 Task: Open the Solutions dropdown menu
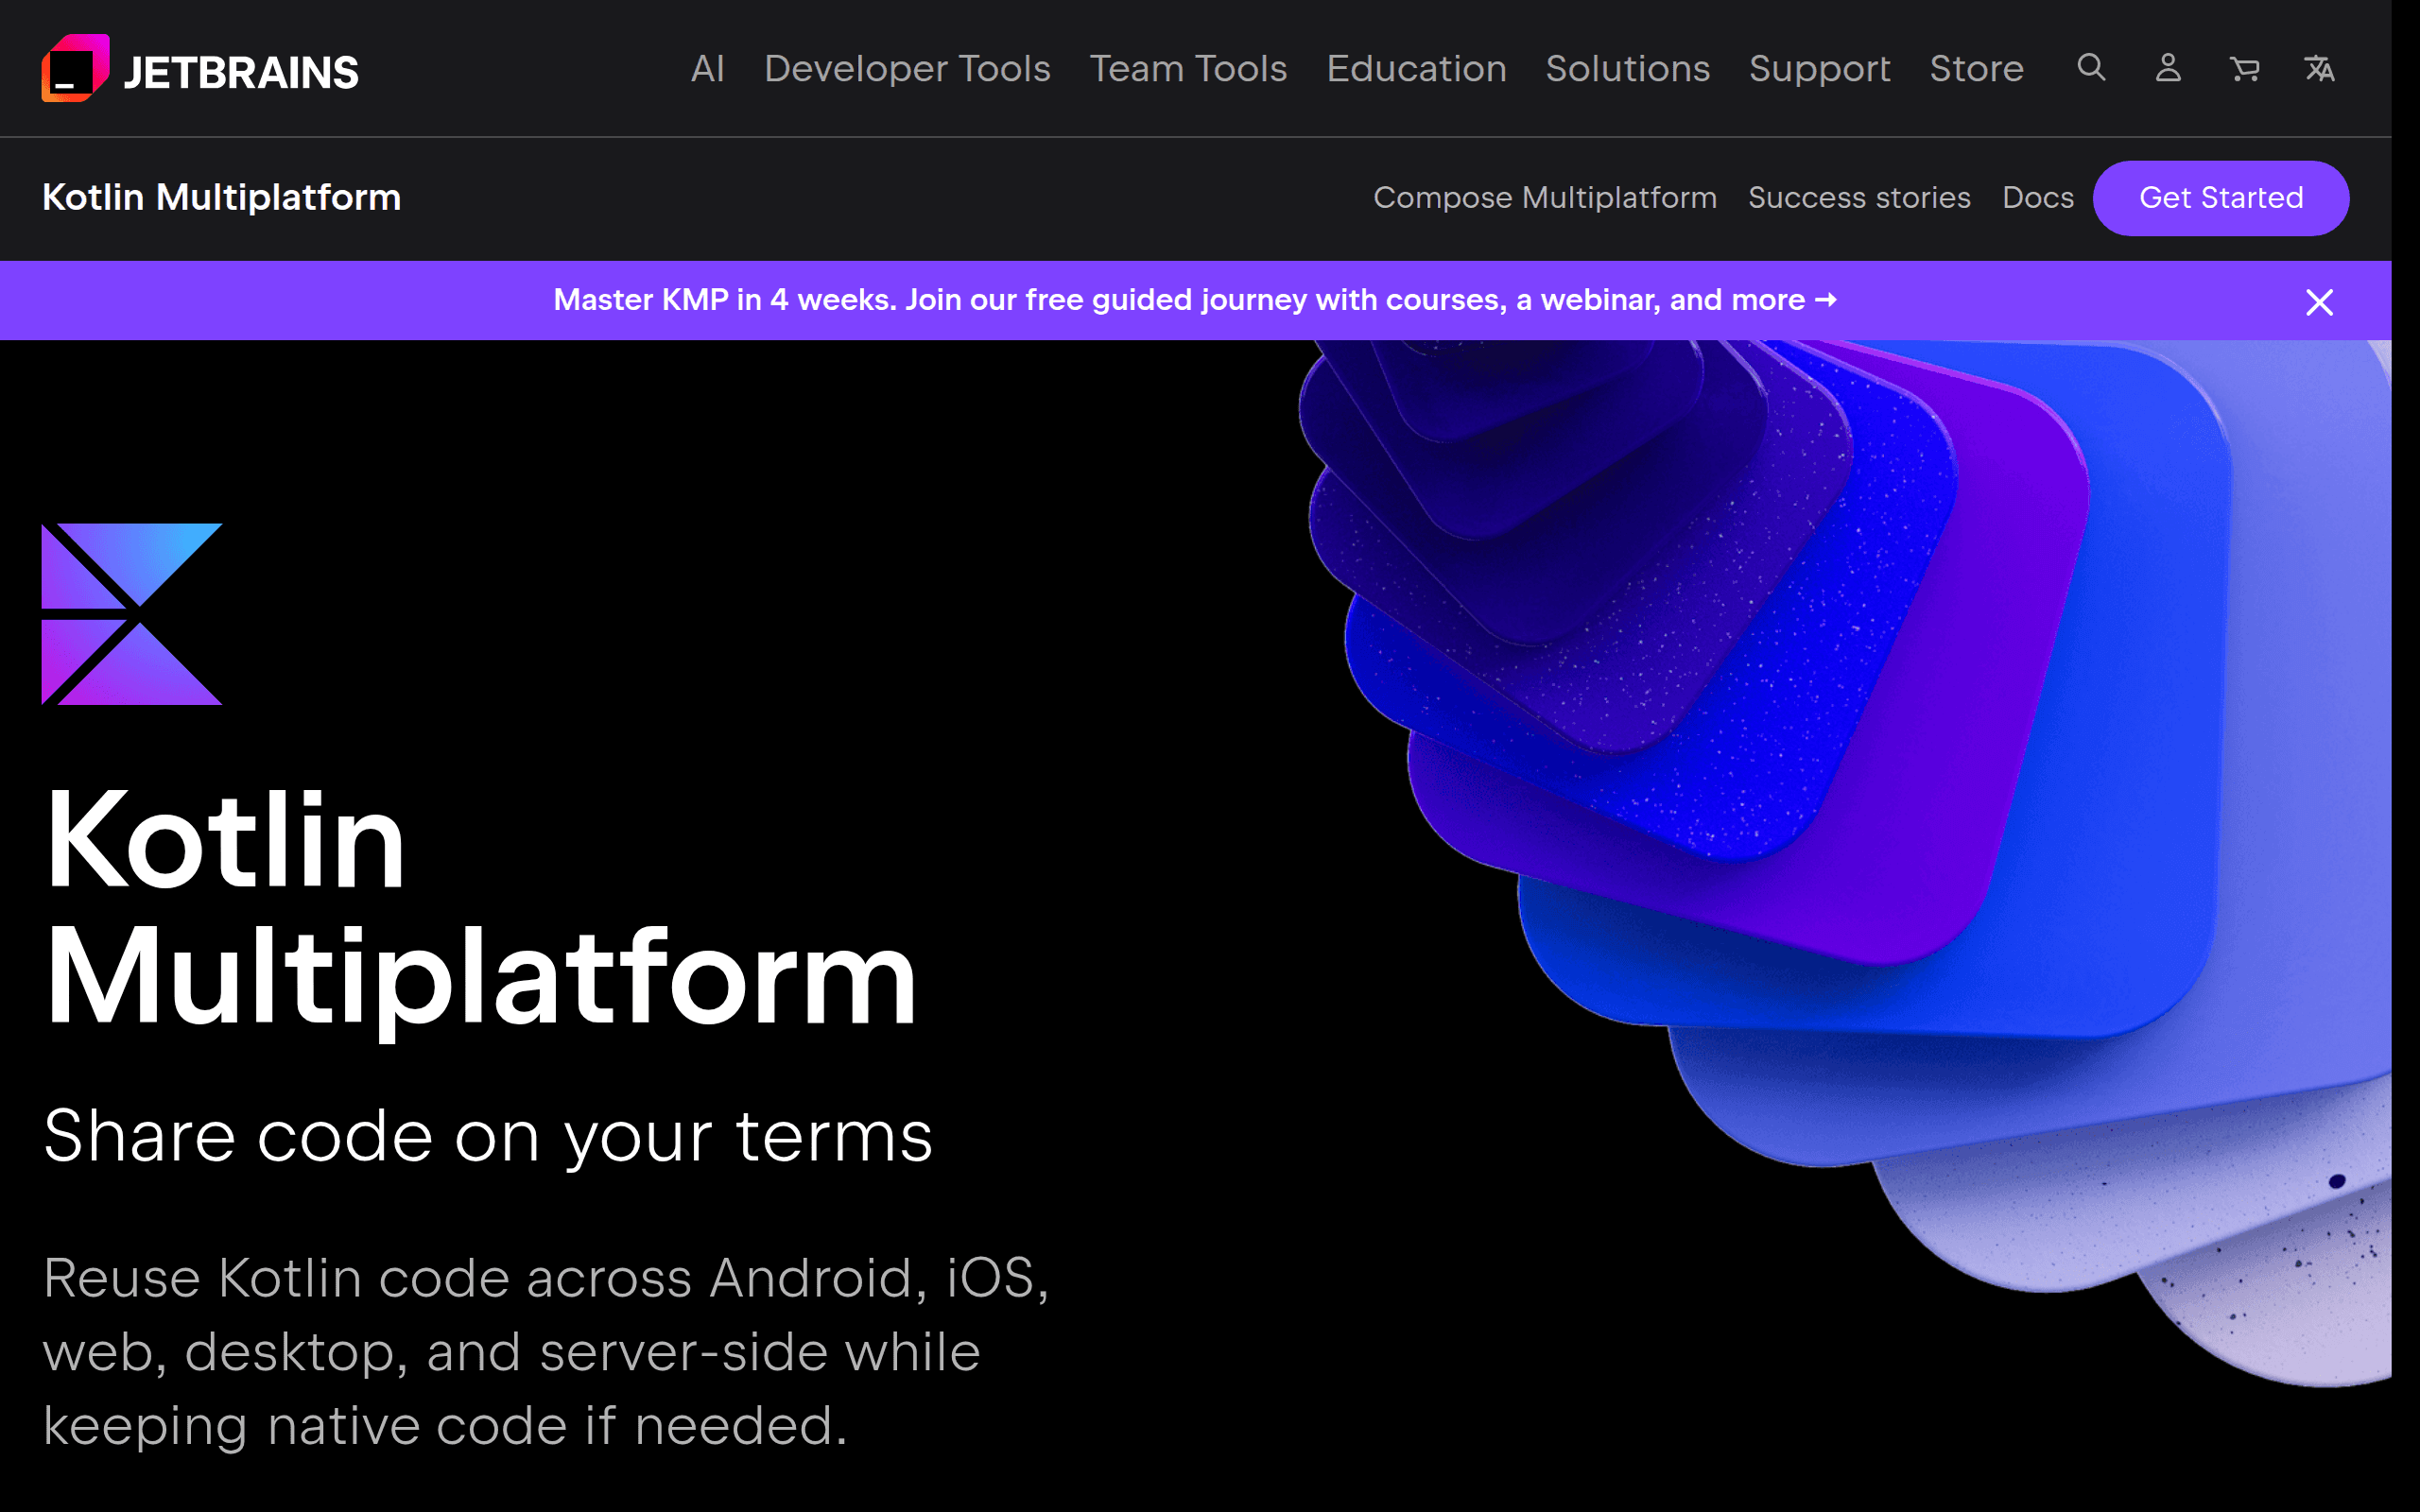[x=1627, y=68]
